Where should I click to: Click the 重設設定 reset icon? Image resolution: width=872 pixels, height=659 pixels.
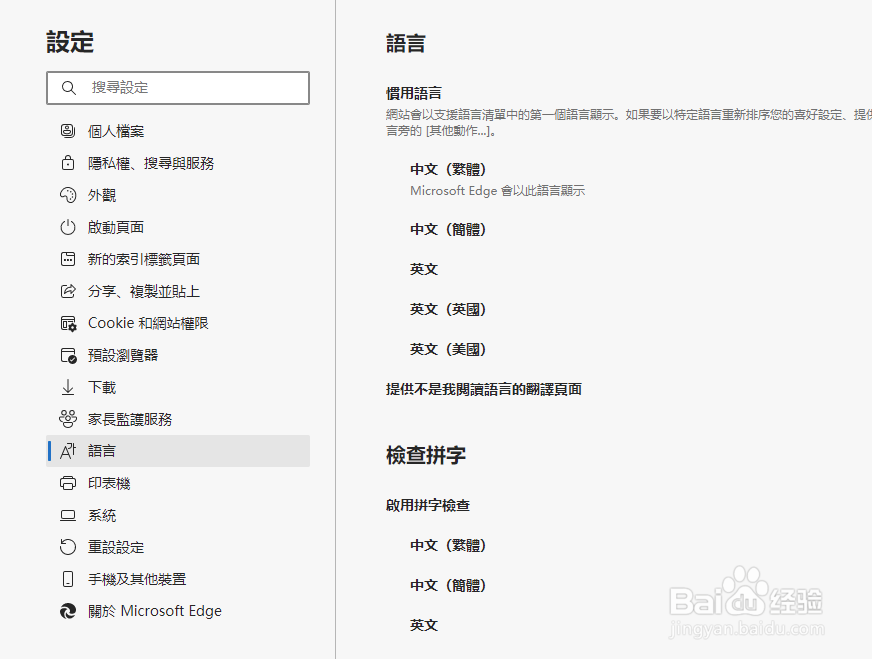click(68, 547)
